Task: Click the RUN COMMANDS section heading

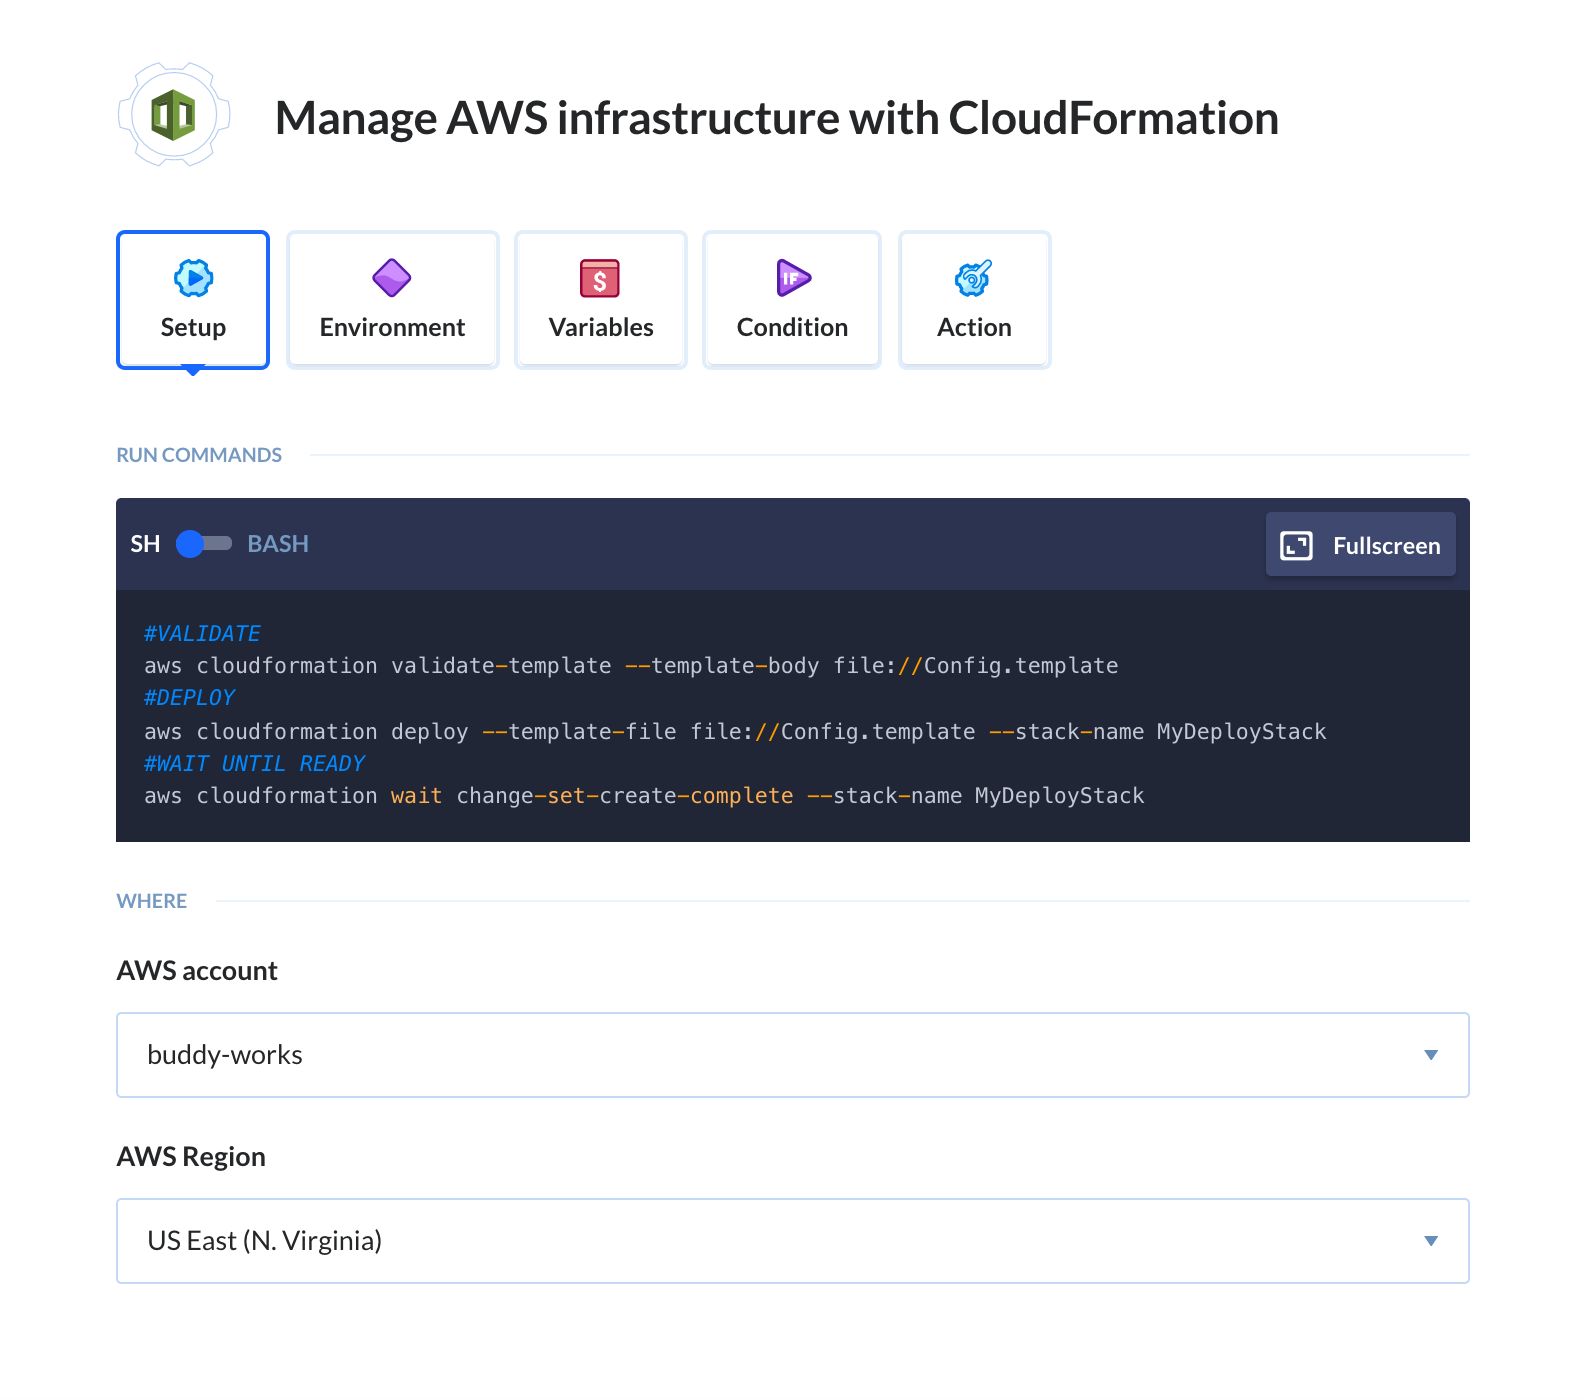Action: 199,455
